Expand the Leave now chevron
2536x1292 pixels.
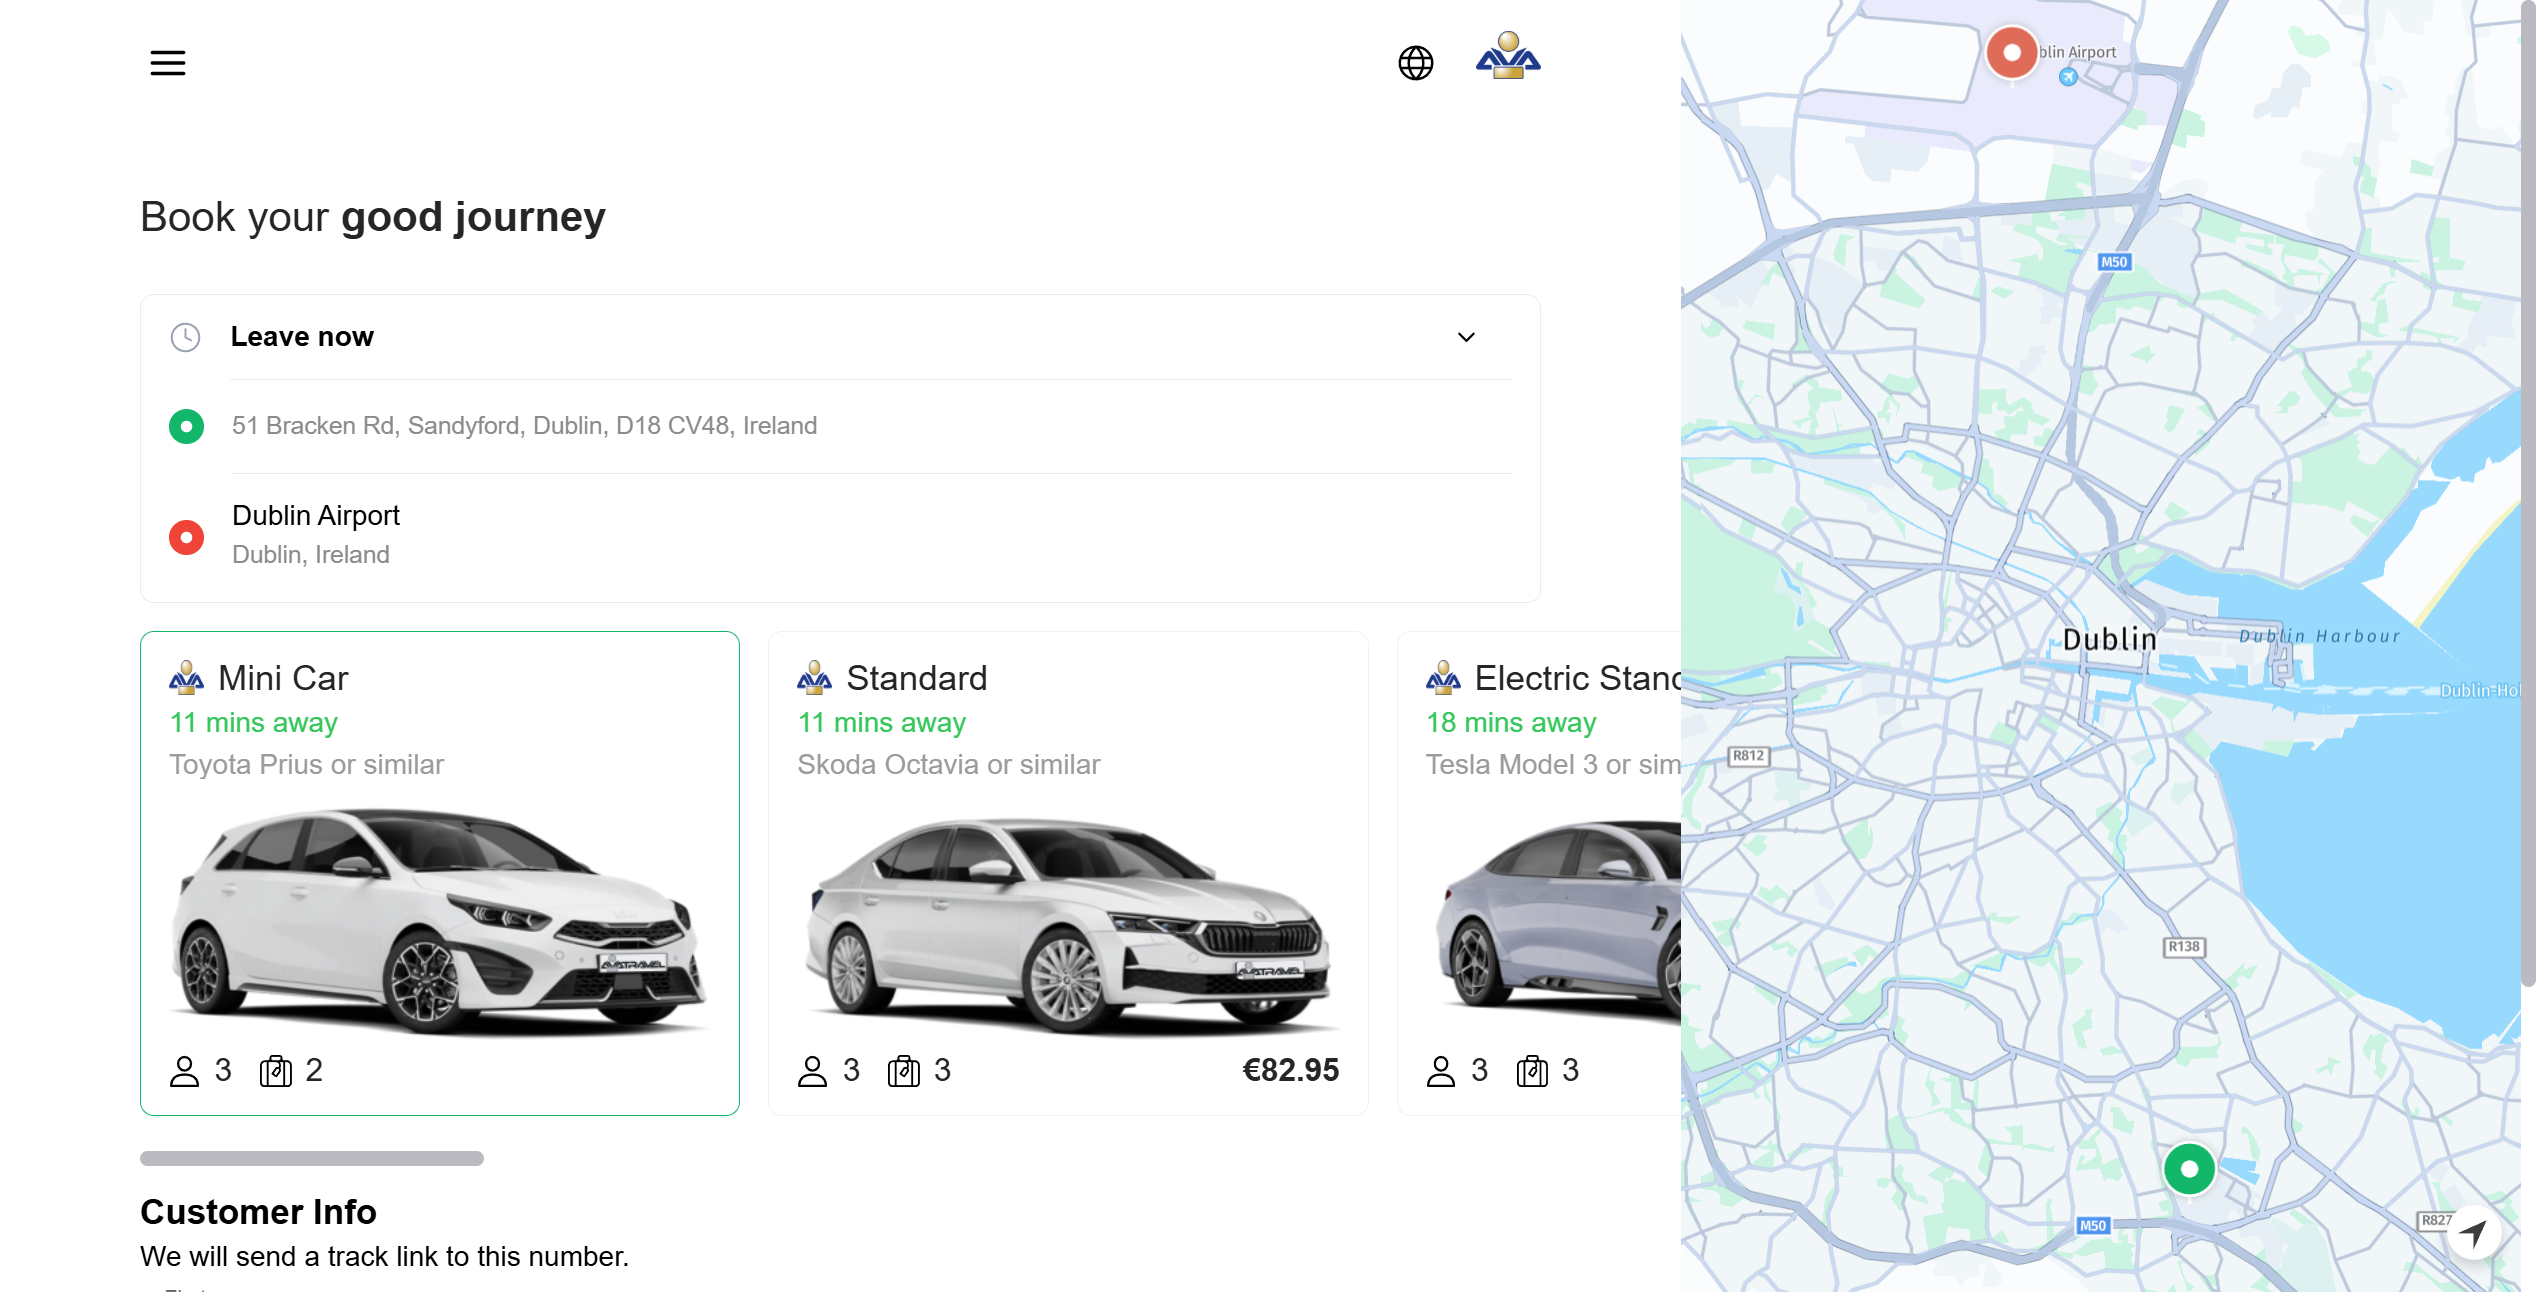[1466, 337]
